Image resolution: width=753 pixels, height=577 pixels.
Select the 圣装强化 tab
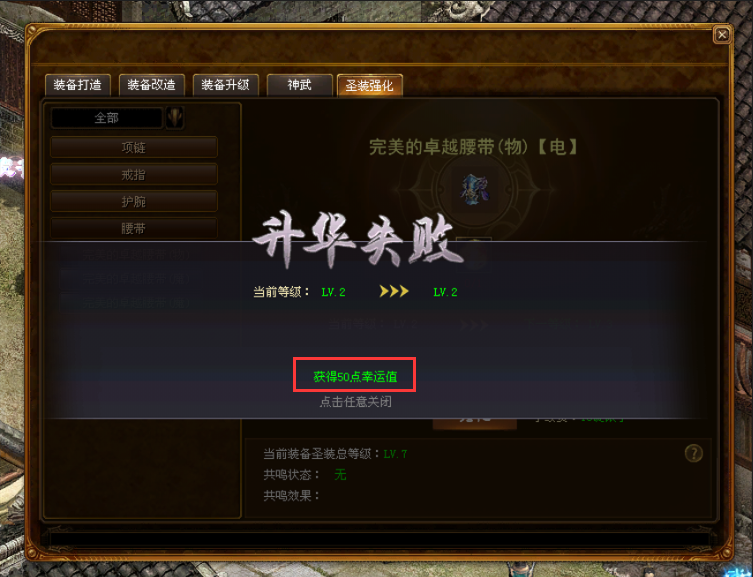(370, 85)
